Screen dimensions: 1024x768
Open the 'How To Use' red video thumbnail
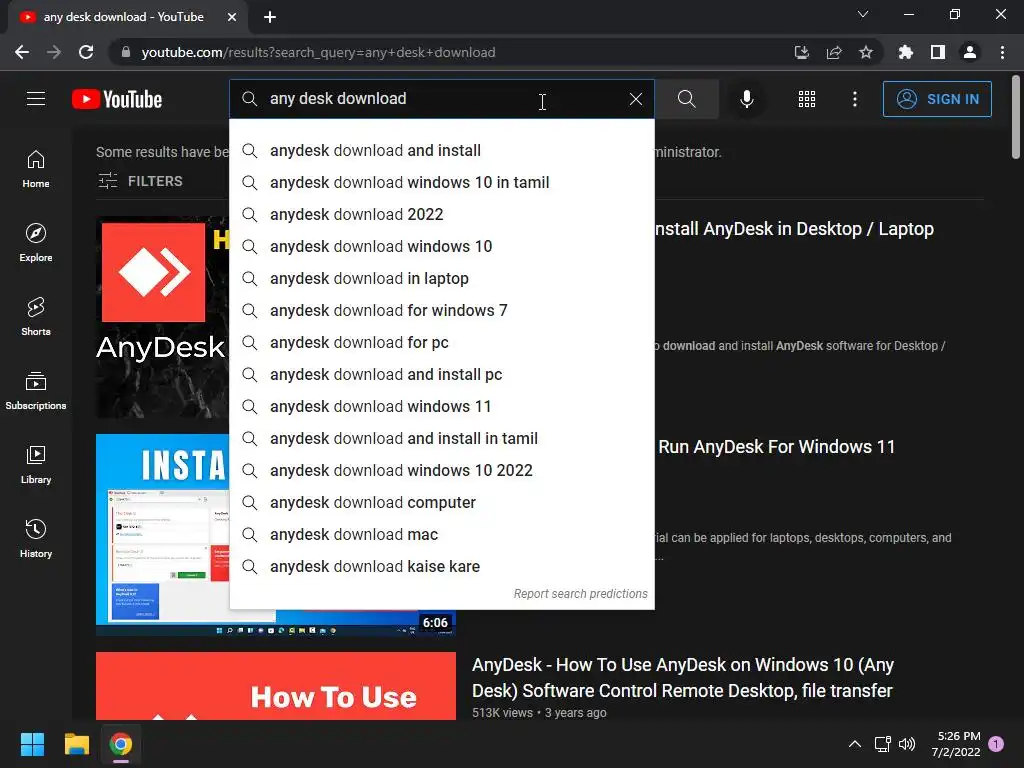(276, 686)
